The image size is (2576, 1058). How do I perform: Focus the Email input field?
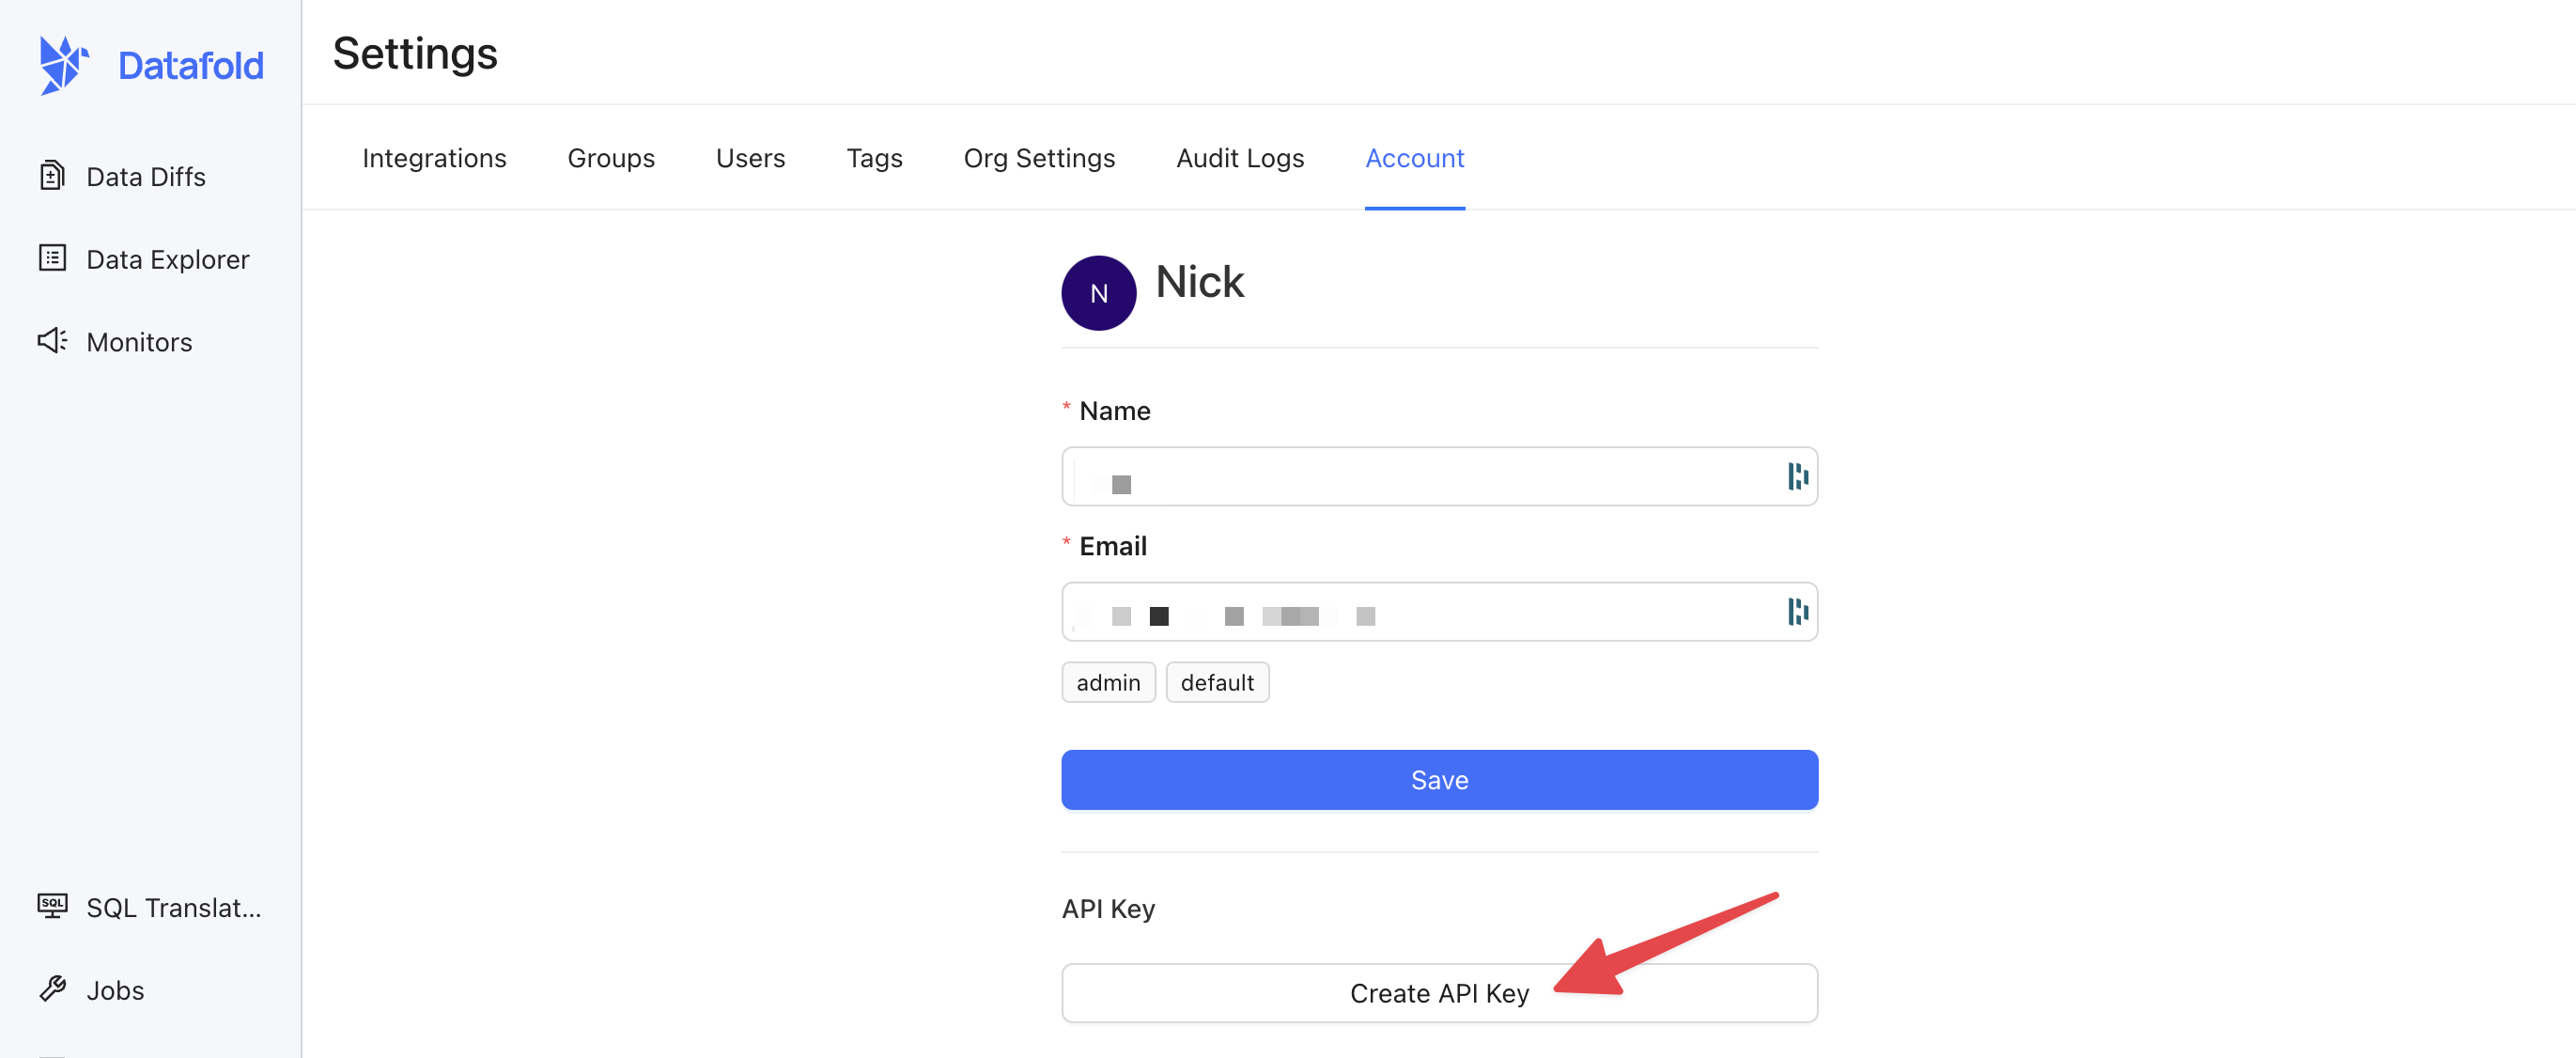pyautogui.click(x=1439, y=611)
